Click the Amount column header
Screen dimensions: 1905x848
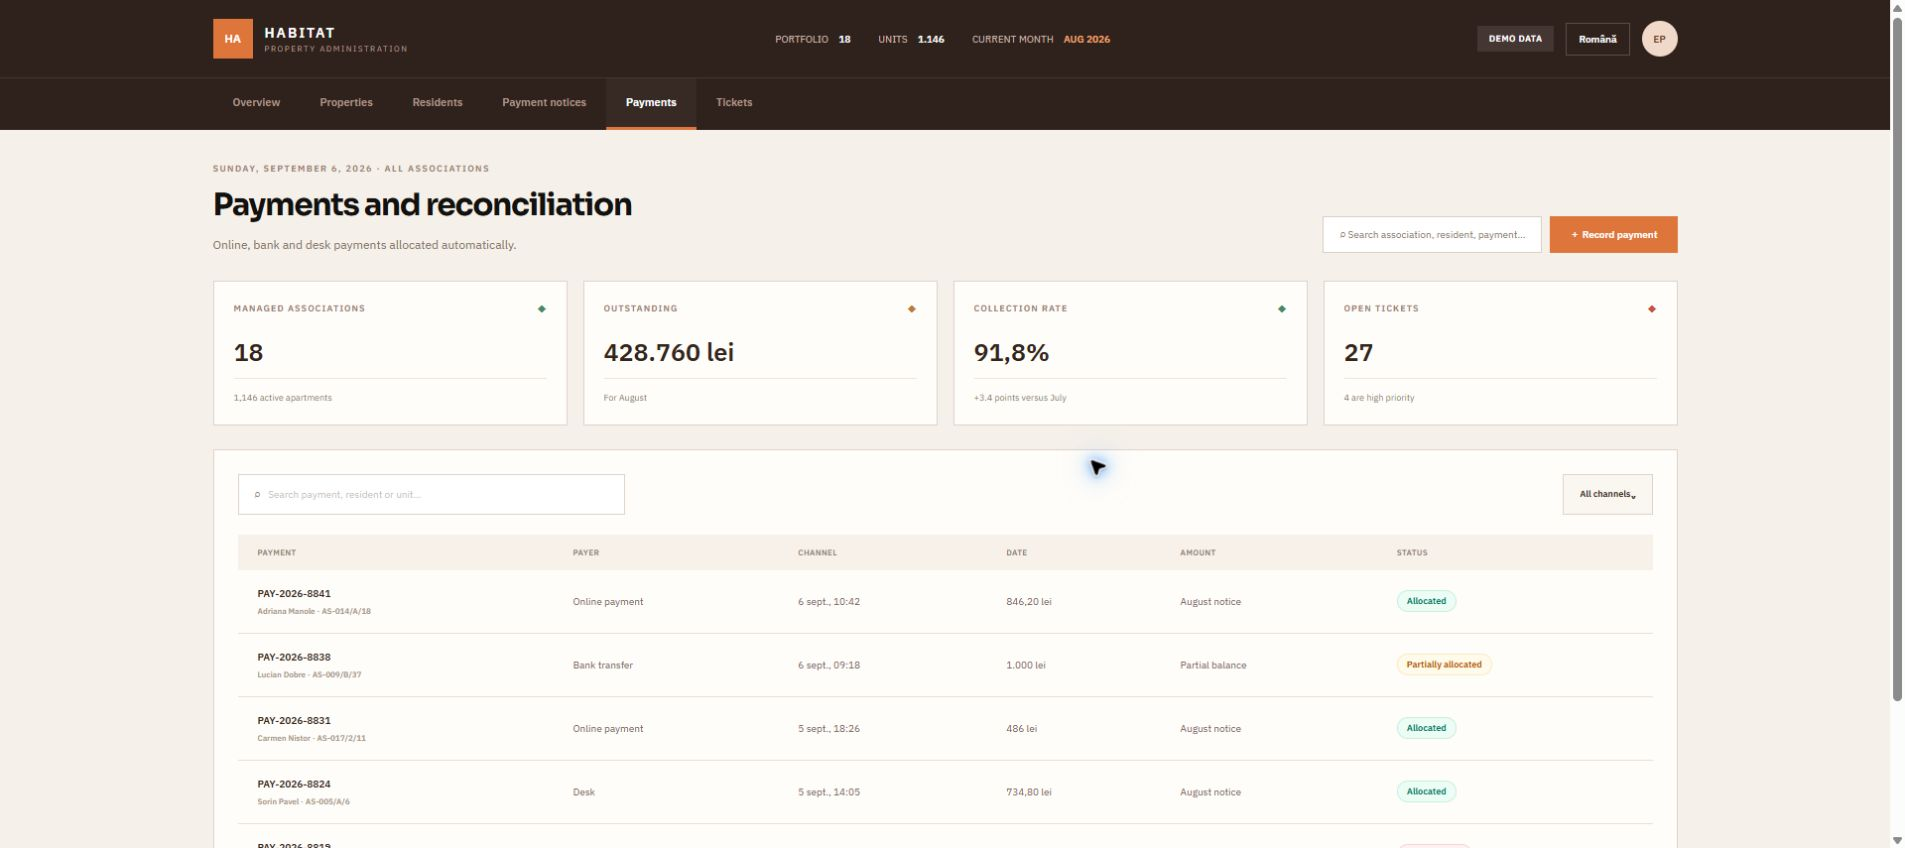pyautogui.click(x=1197, y=552)
